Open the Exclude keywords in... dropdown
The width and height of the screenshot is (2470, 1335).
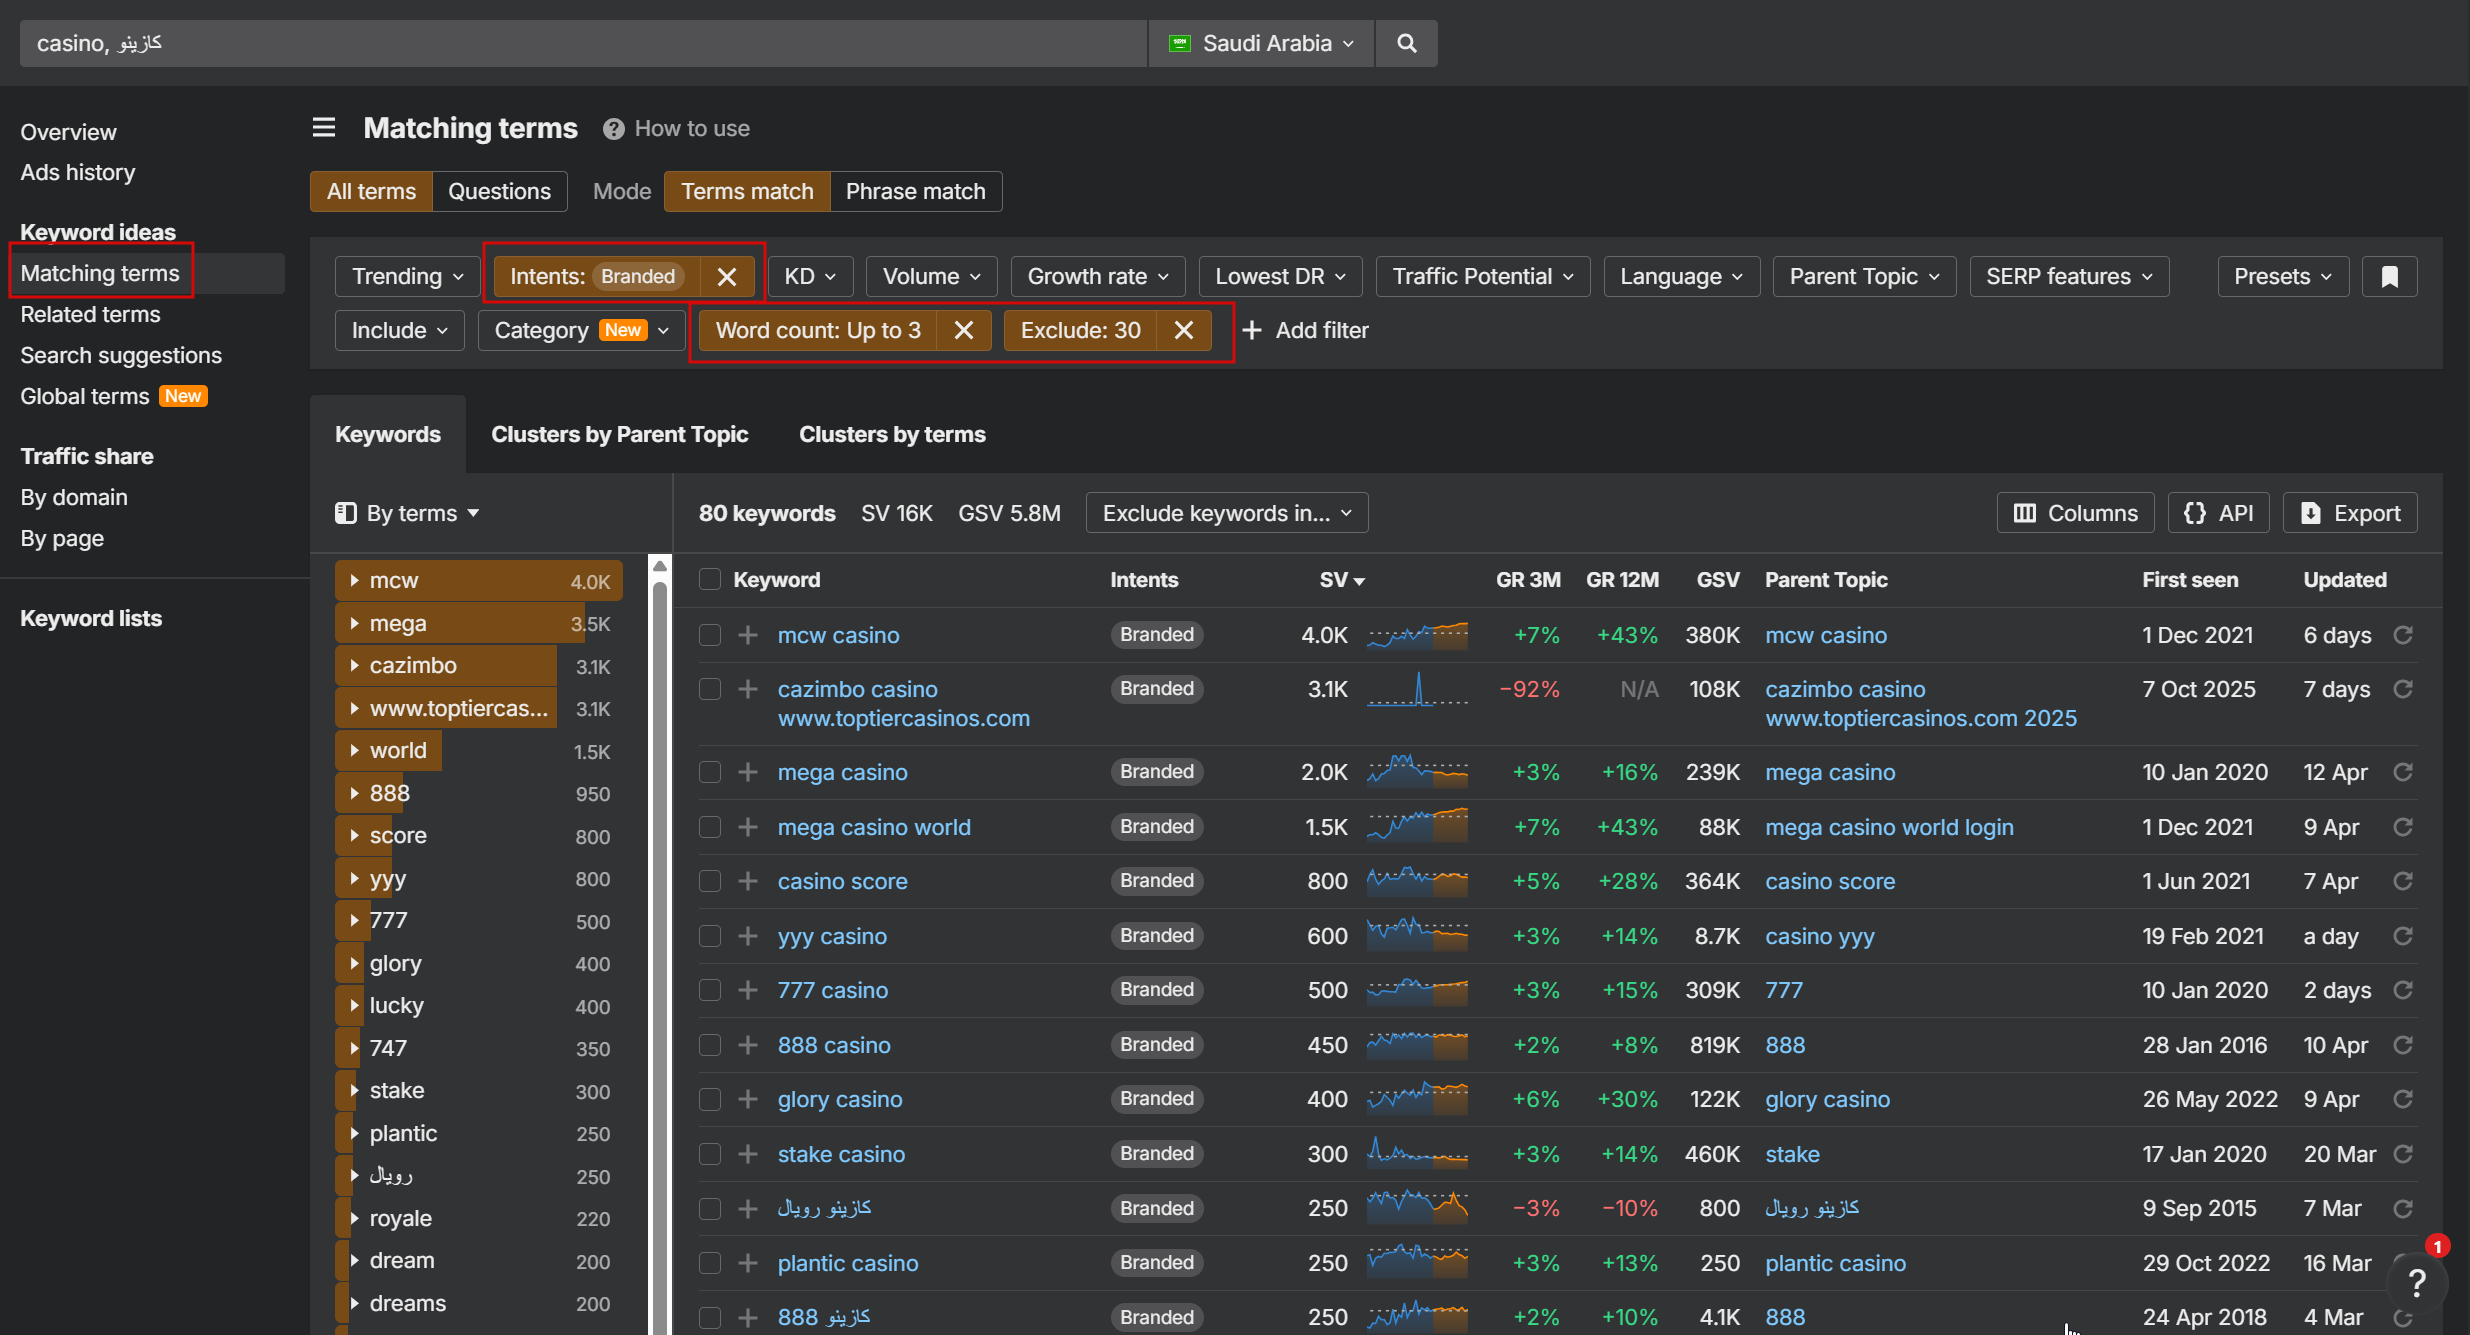1226,513
